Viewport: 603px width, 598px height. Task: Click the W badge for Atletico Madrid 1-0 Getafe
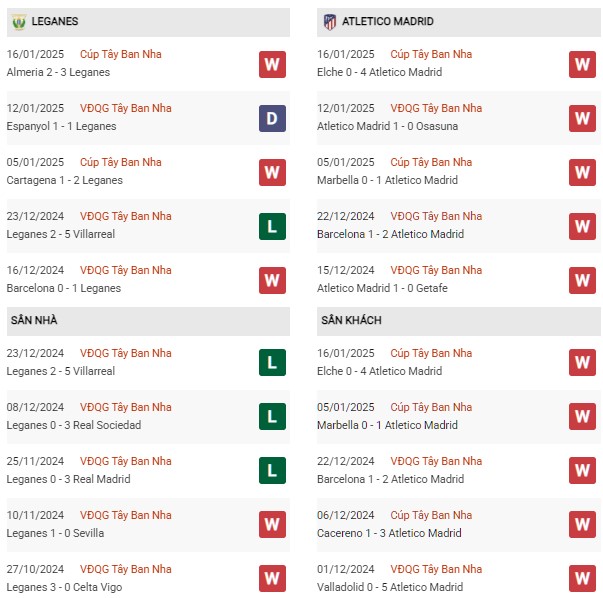[582, 280]
